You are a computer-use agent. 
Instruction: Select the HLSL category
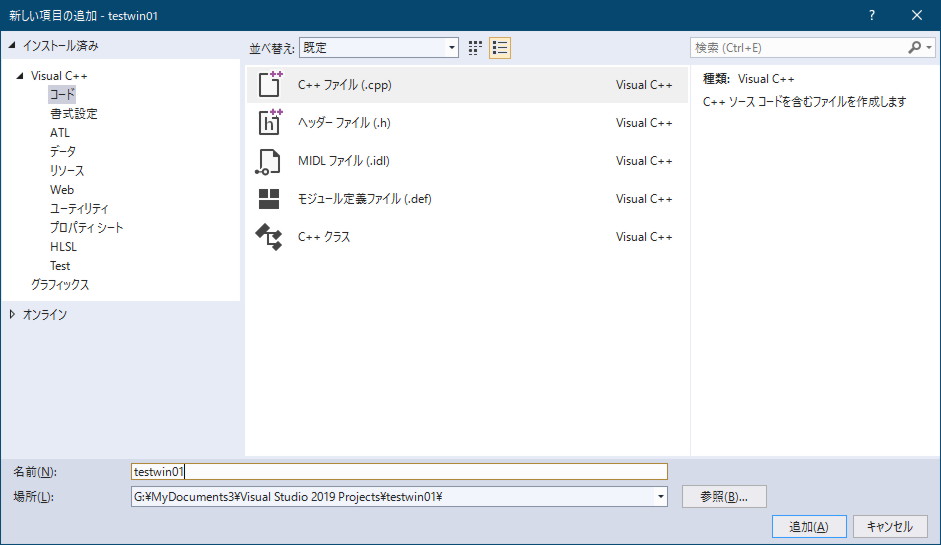pos(63,247)
